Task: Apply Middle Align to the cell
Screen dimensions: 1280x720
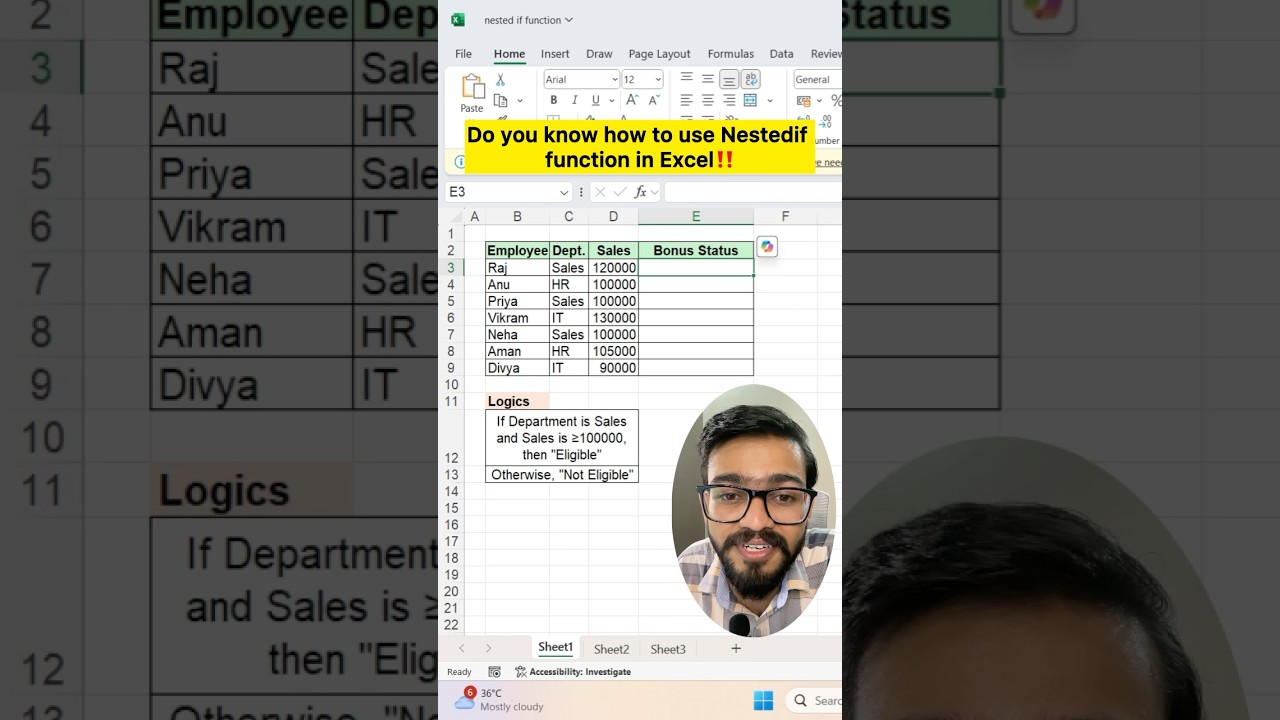Action: [707, 79]
